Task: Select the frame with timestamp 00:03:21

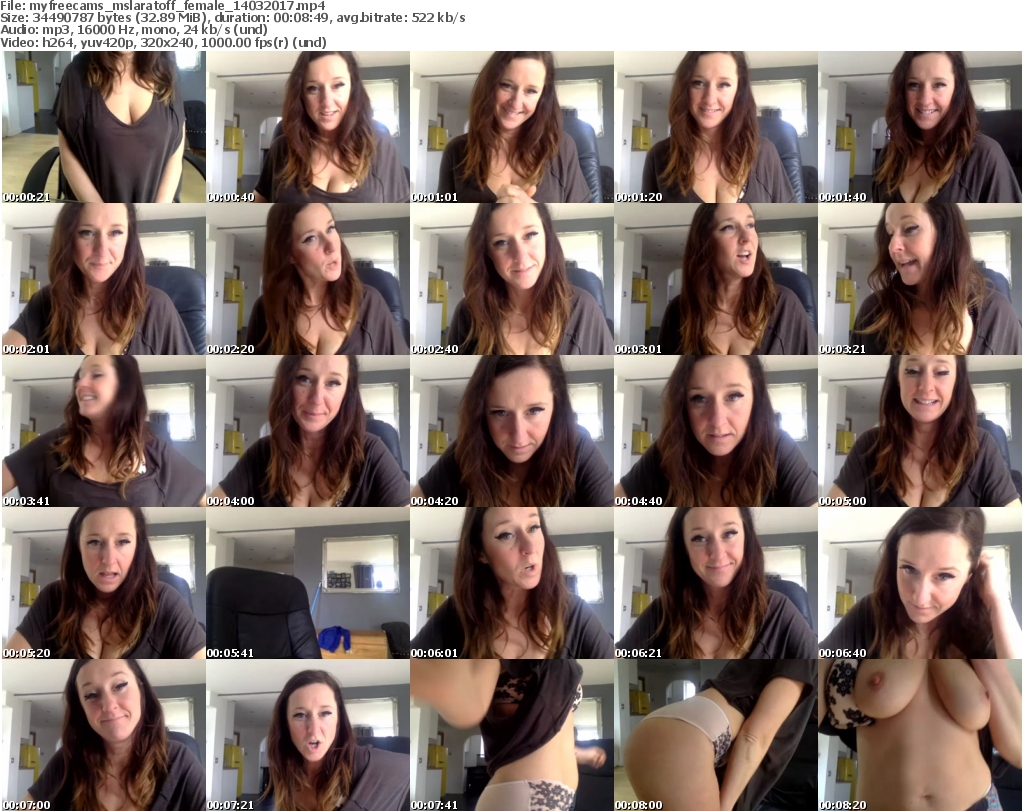Action: point(920,279)
